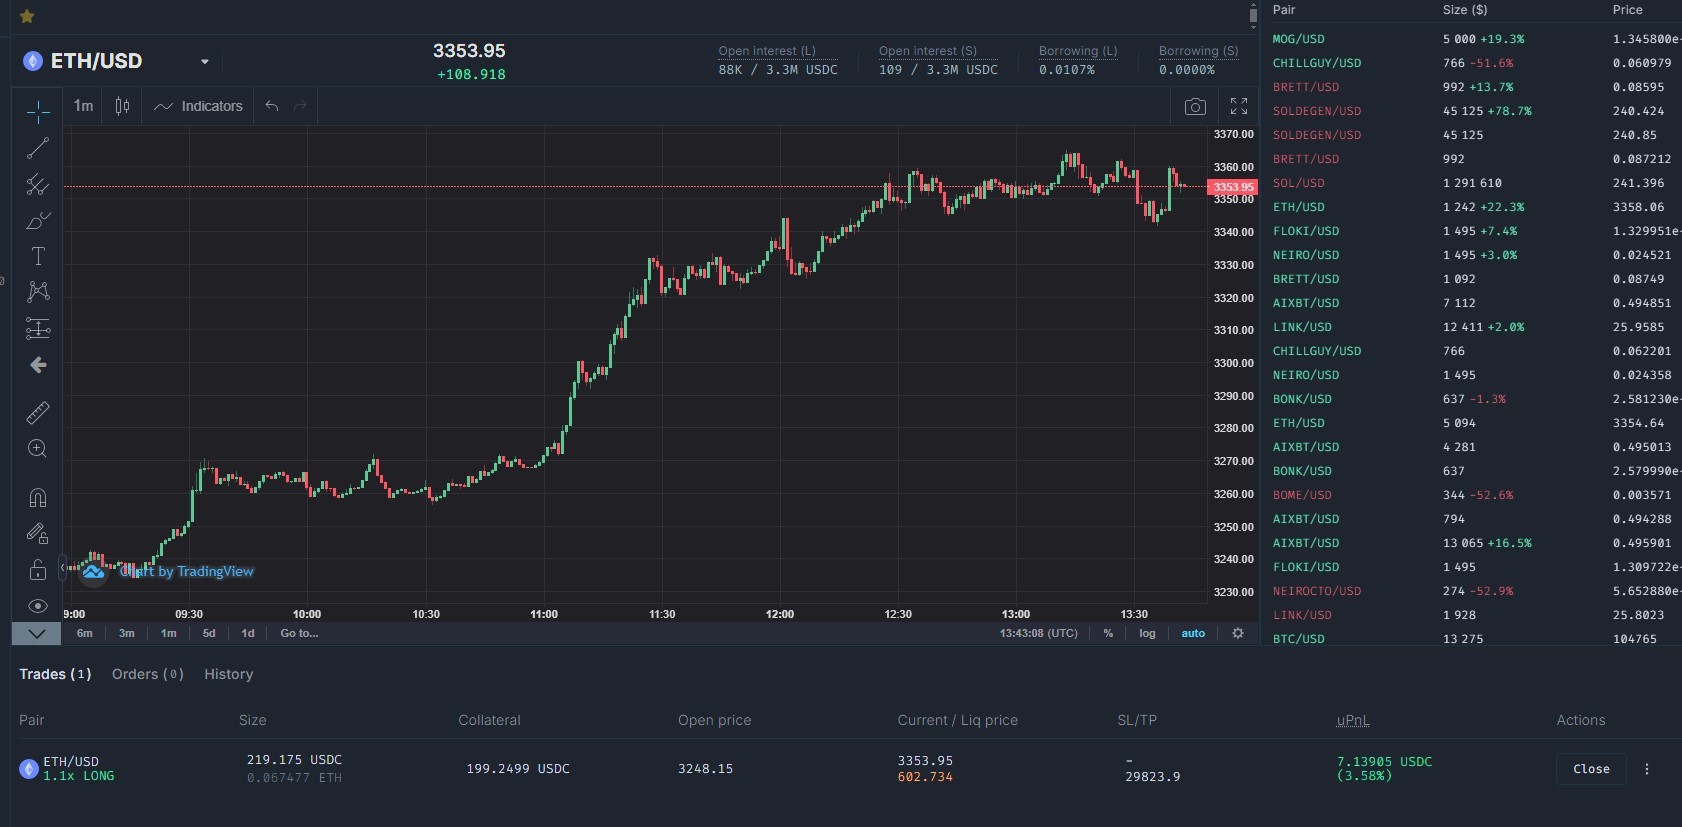This screenshot has width=1682, height=827.
Task: Enter fullscreen chart mode
Action: pos(1239,106)
